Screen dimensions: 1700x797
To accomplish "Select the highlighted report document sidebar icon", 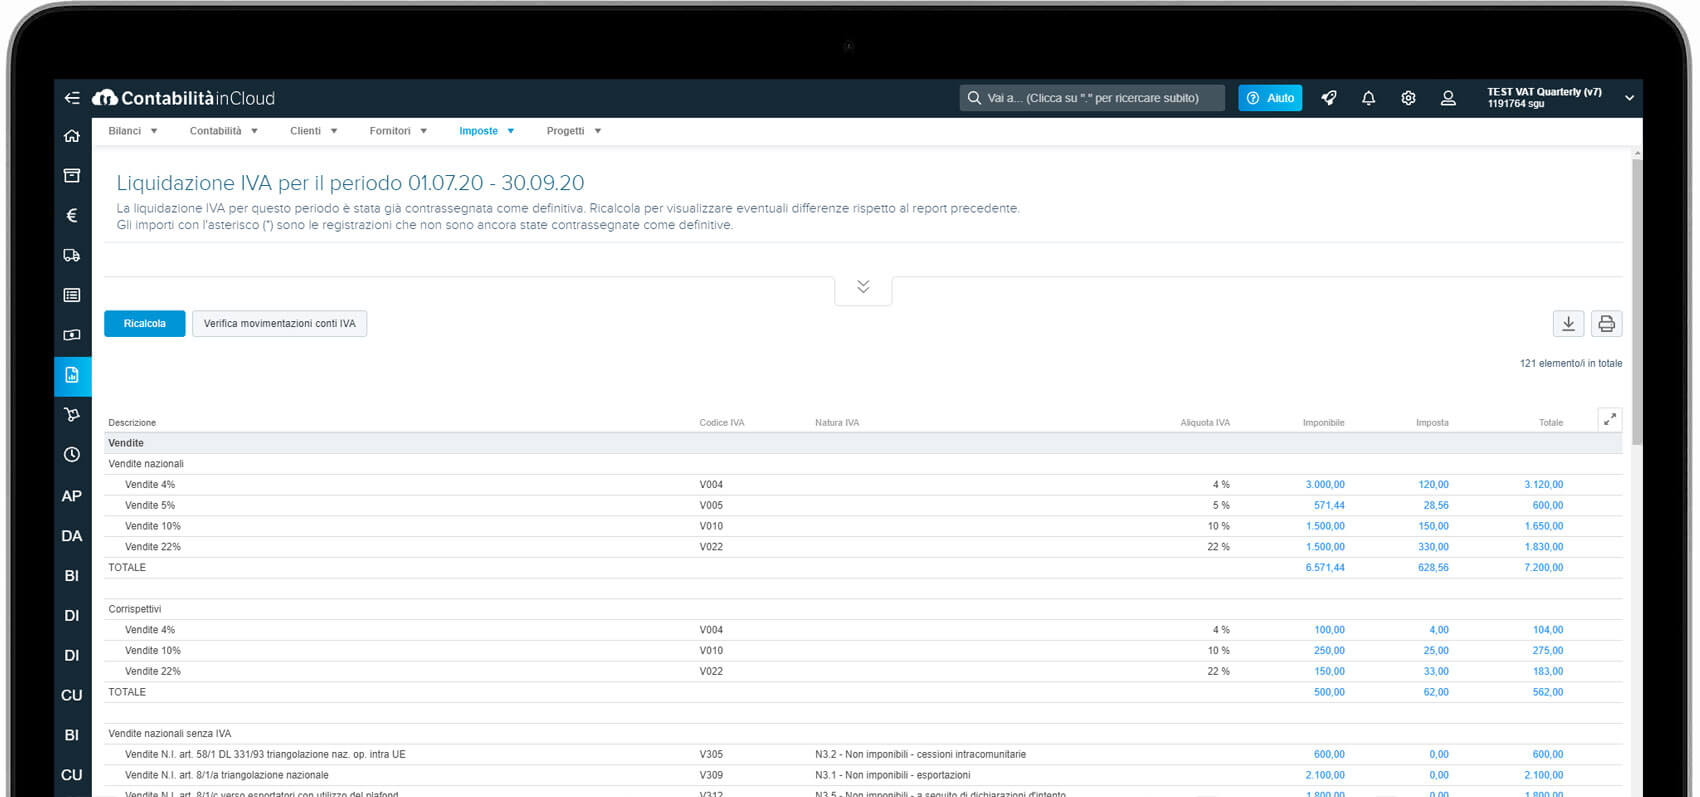I will 72,376.
